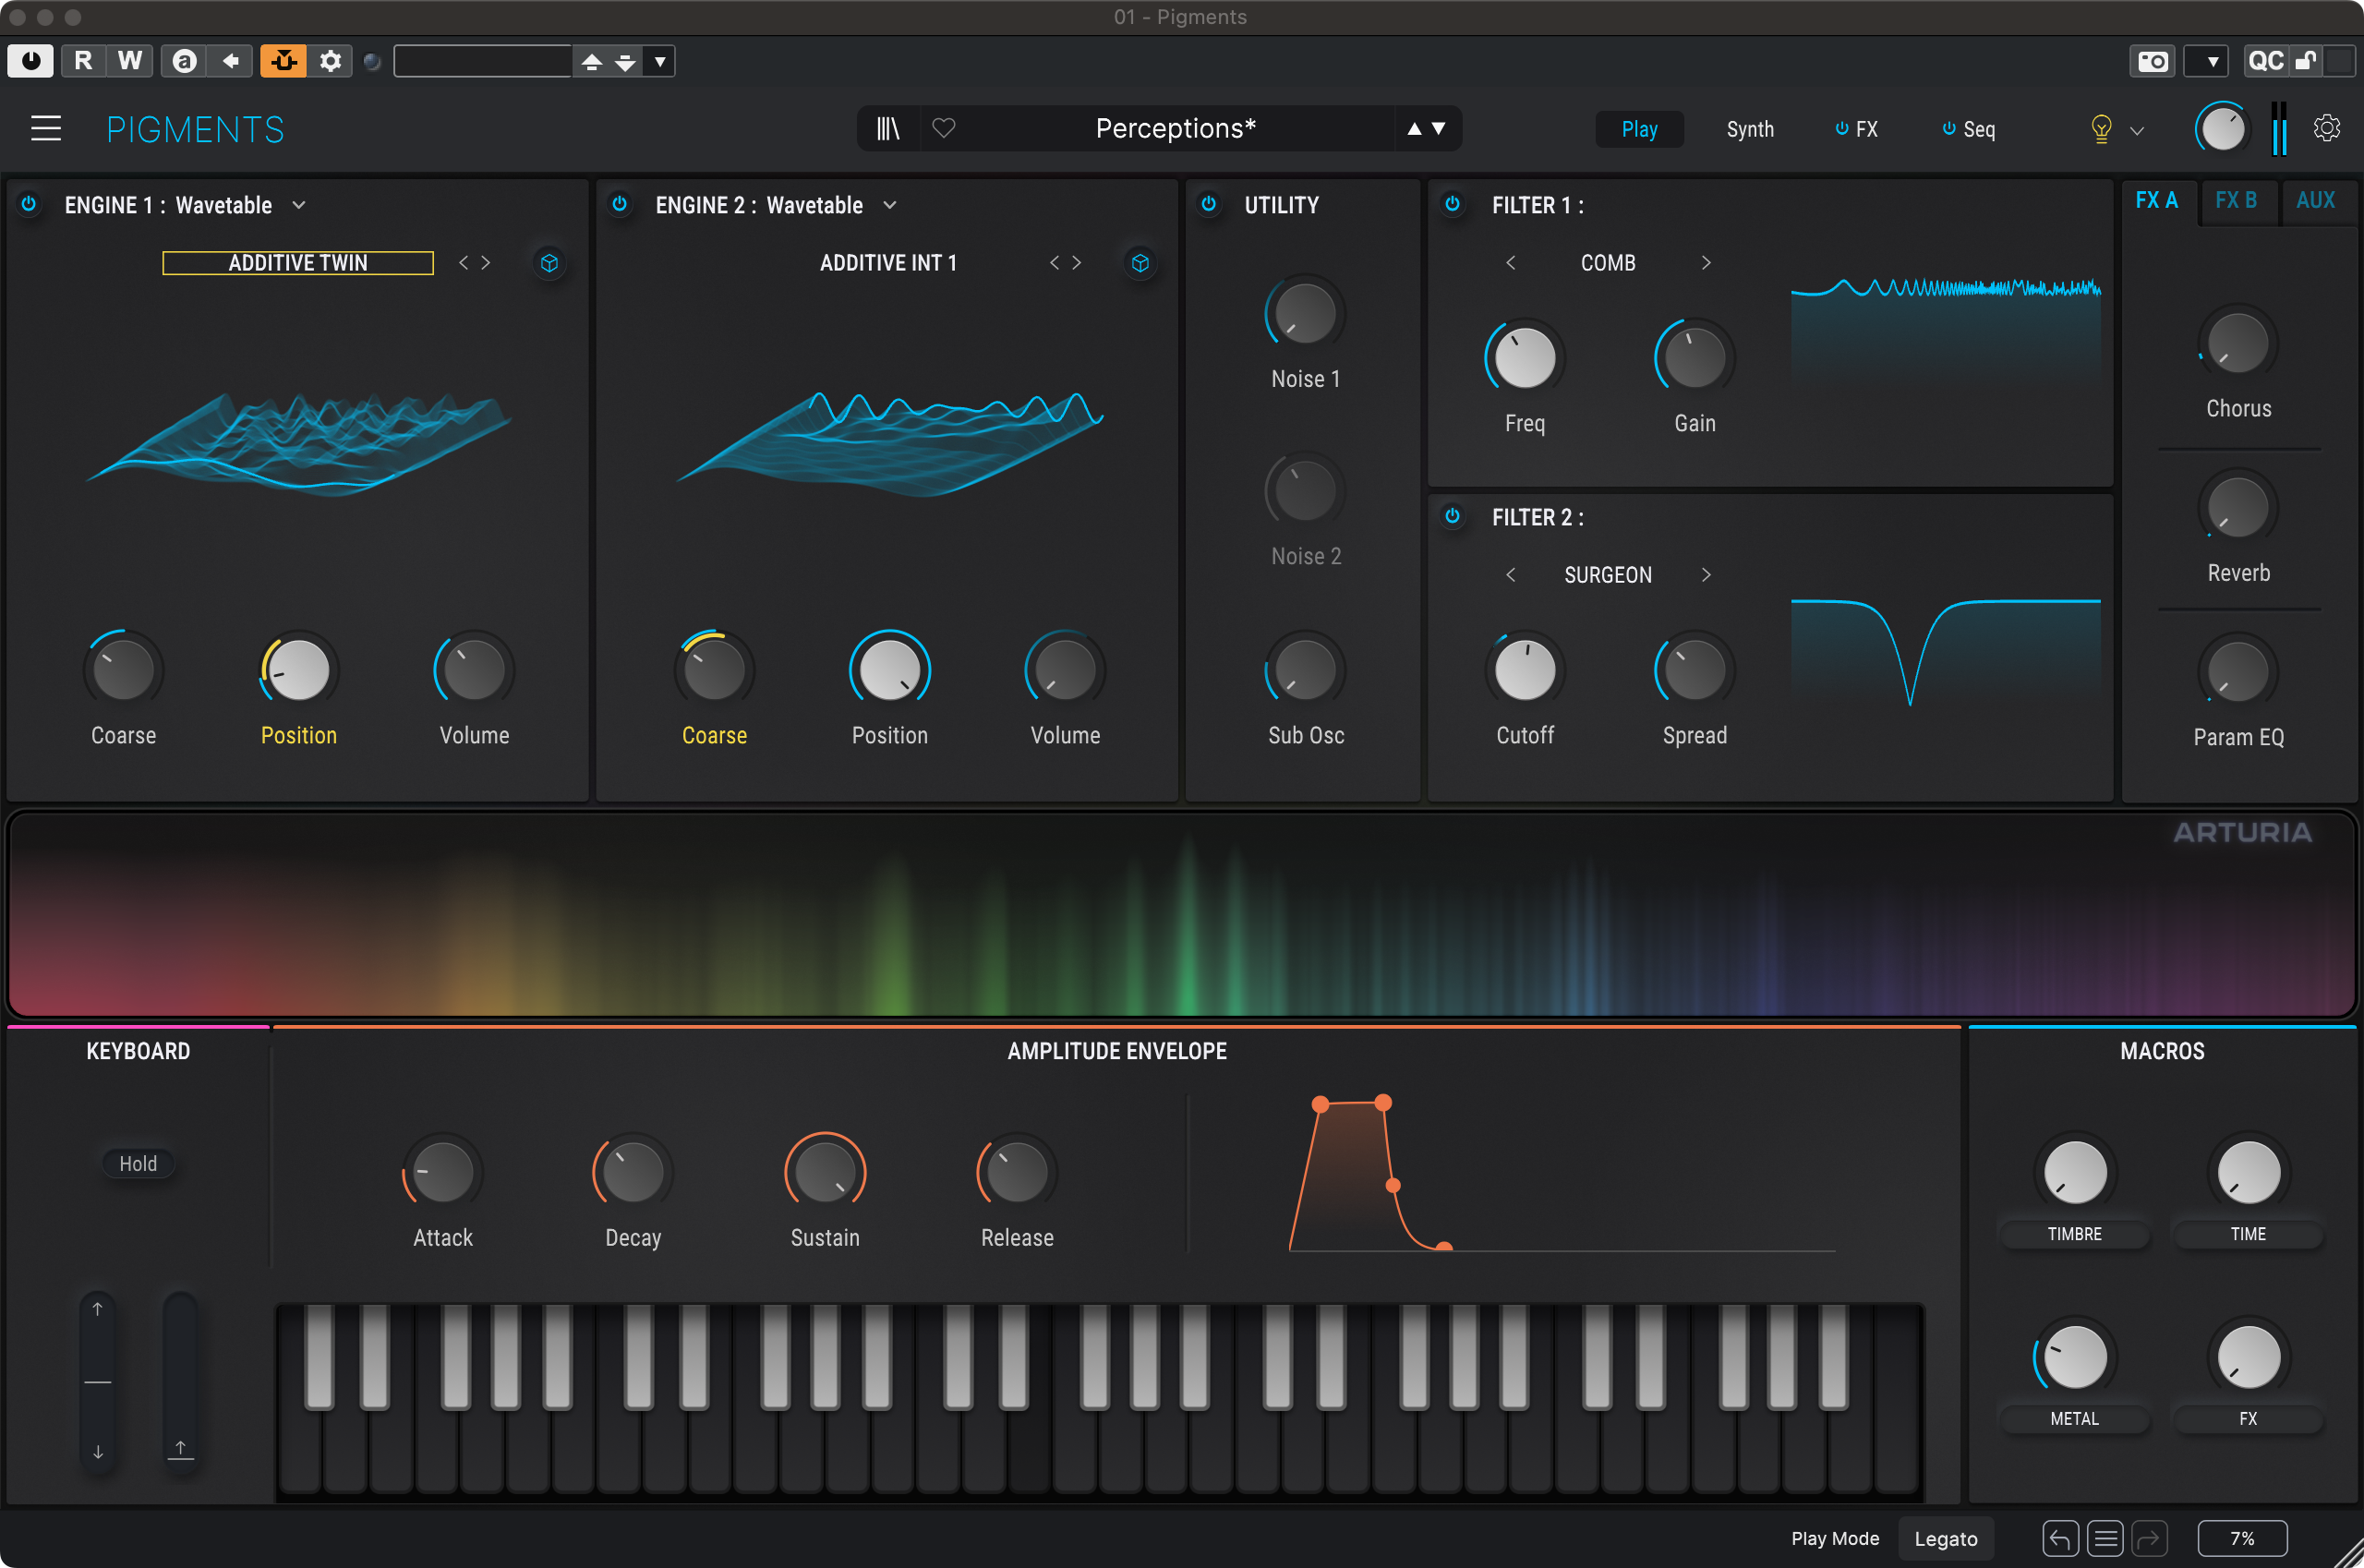Switch to the Seq view tab
The width and height of the screenshot is (2364, 1568).
1979,129
